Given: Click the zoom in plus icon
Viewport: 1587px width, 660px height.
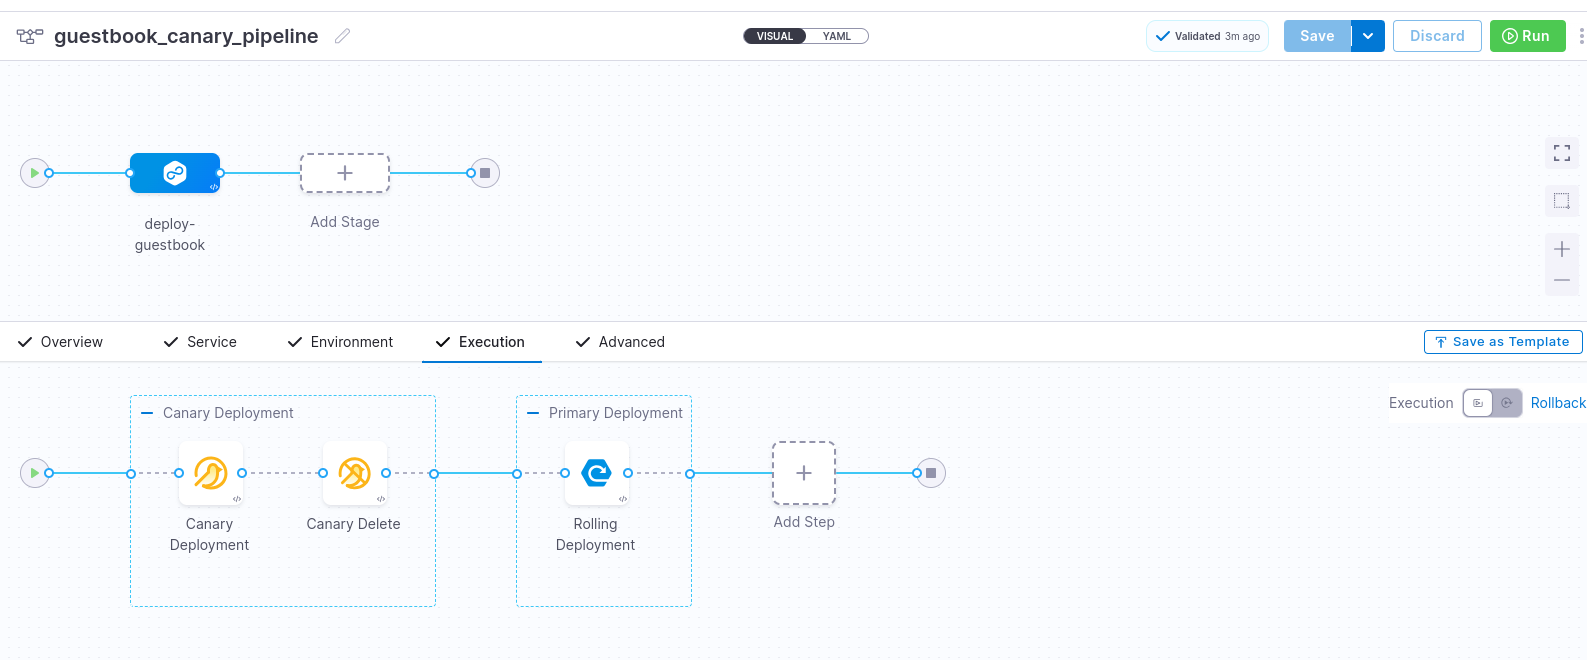Looking at the screenshot, I should (x=1561, y=249).
